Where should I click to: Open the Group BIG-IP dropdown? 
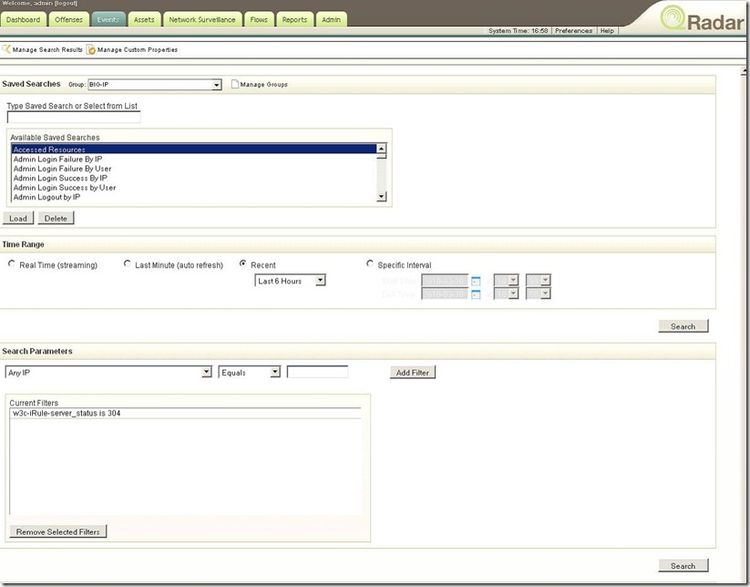(154, 85)
